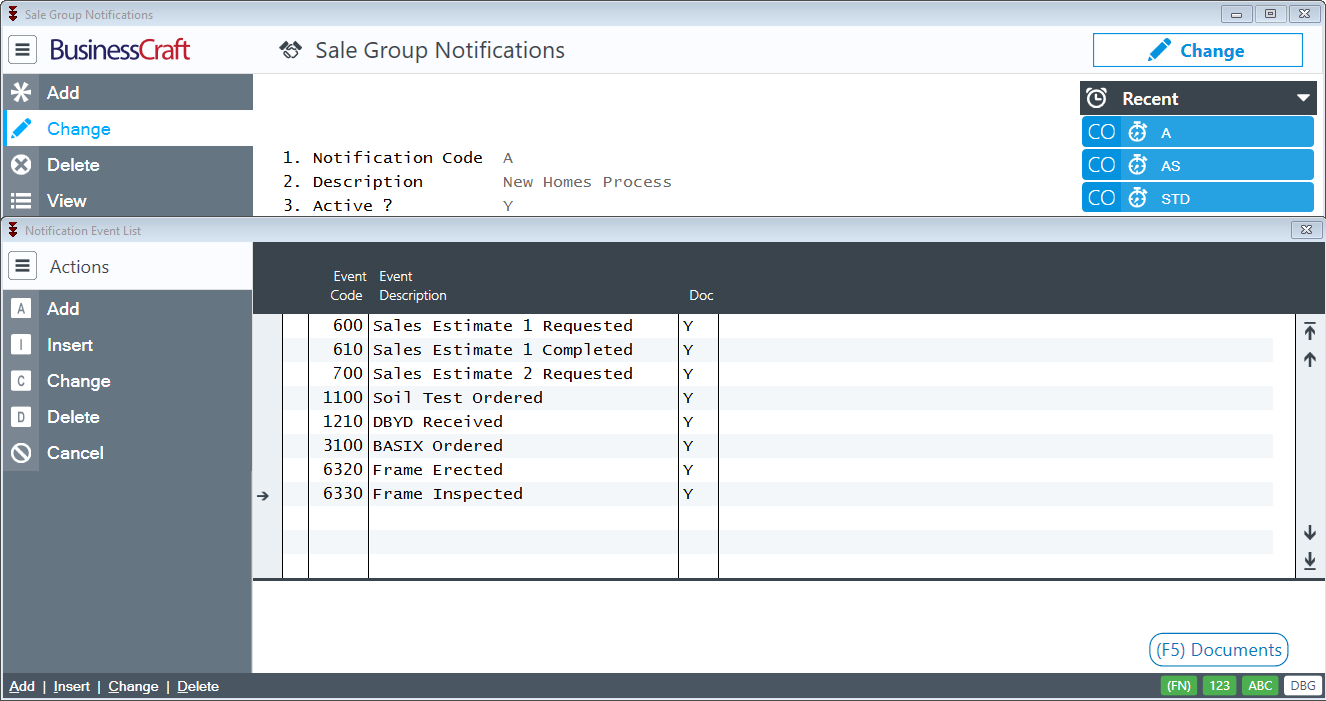1326x701 pixels.
Task: Click Description value New Homes Process
Action: point(587,182)
